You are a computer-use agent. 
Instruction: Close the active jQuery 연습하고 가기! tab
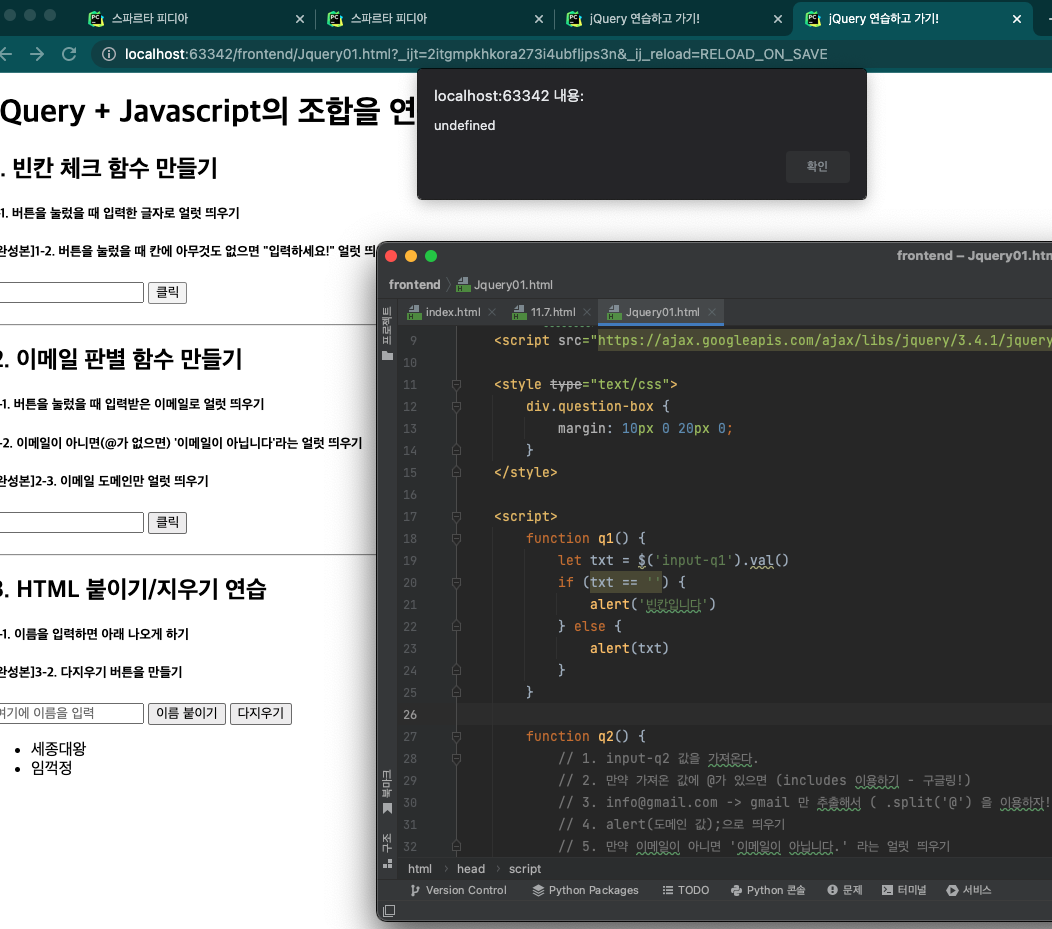point(1016,19)
